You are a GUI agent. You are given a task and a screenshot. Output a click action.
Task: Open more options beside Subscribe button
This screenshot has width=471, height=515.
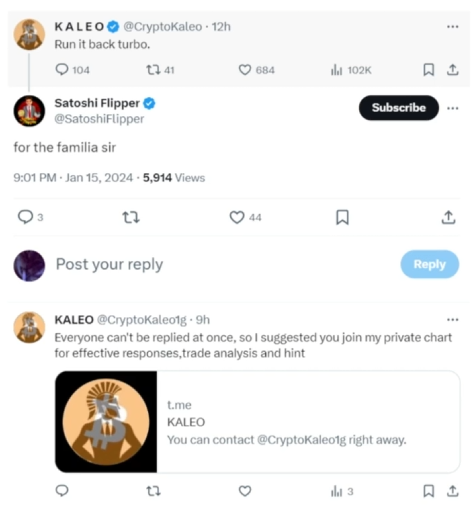(x=453, y=108)
